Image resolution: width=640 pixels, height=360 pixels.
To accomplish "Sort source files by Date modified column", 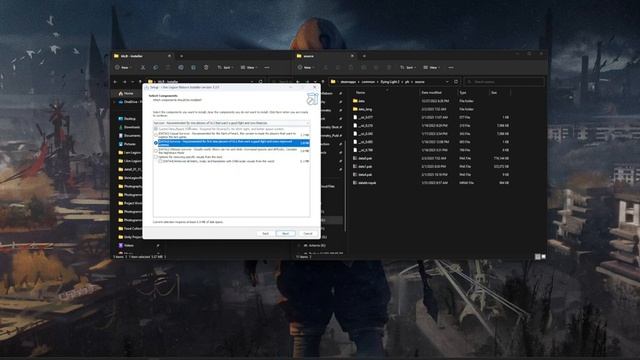I will [432, 93].
